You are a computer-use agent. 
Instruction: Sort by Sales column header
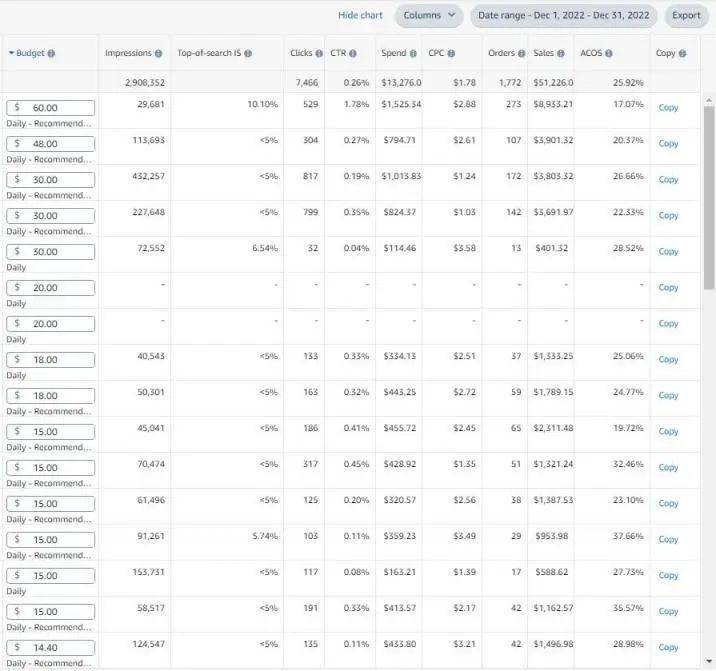(x=543, y=53)
